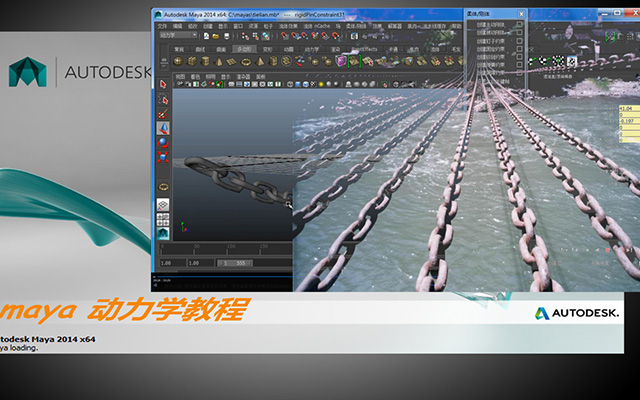This screenshot has height=400, width=640.
Task: Open the shelf options menu arrow left of shelf
Action: [164, 64]
